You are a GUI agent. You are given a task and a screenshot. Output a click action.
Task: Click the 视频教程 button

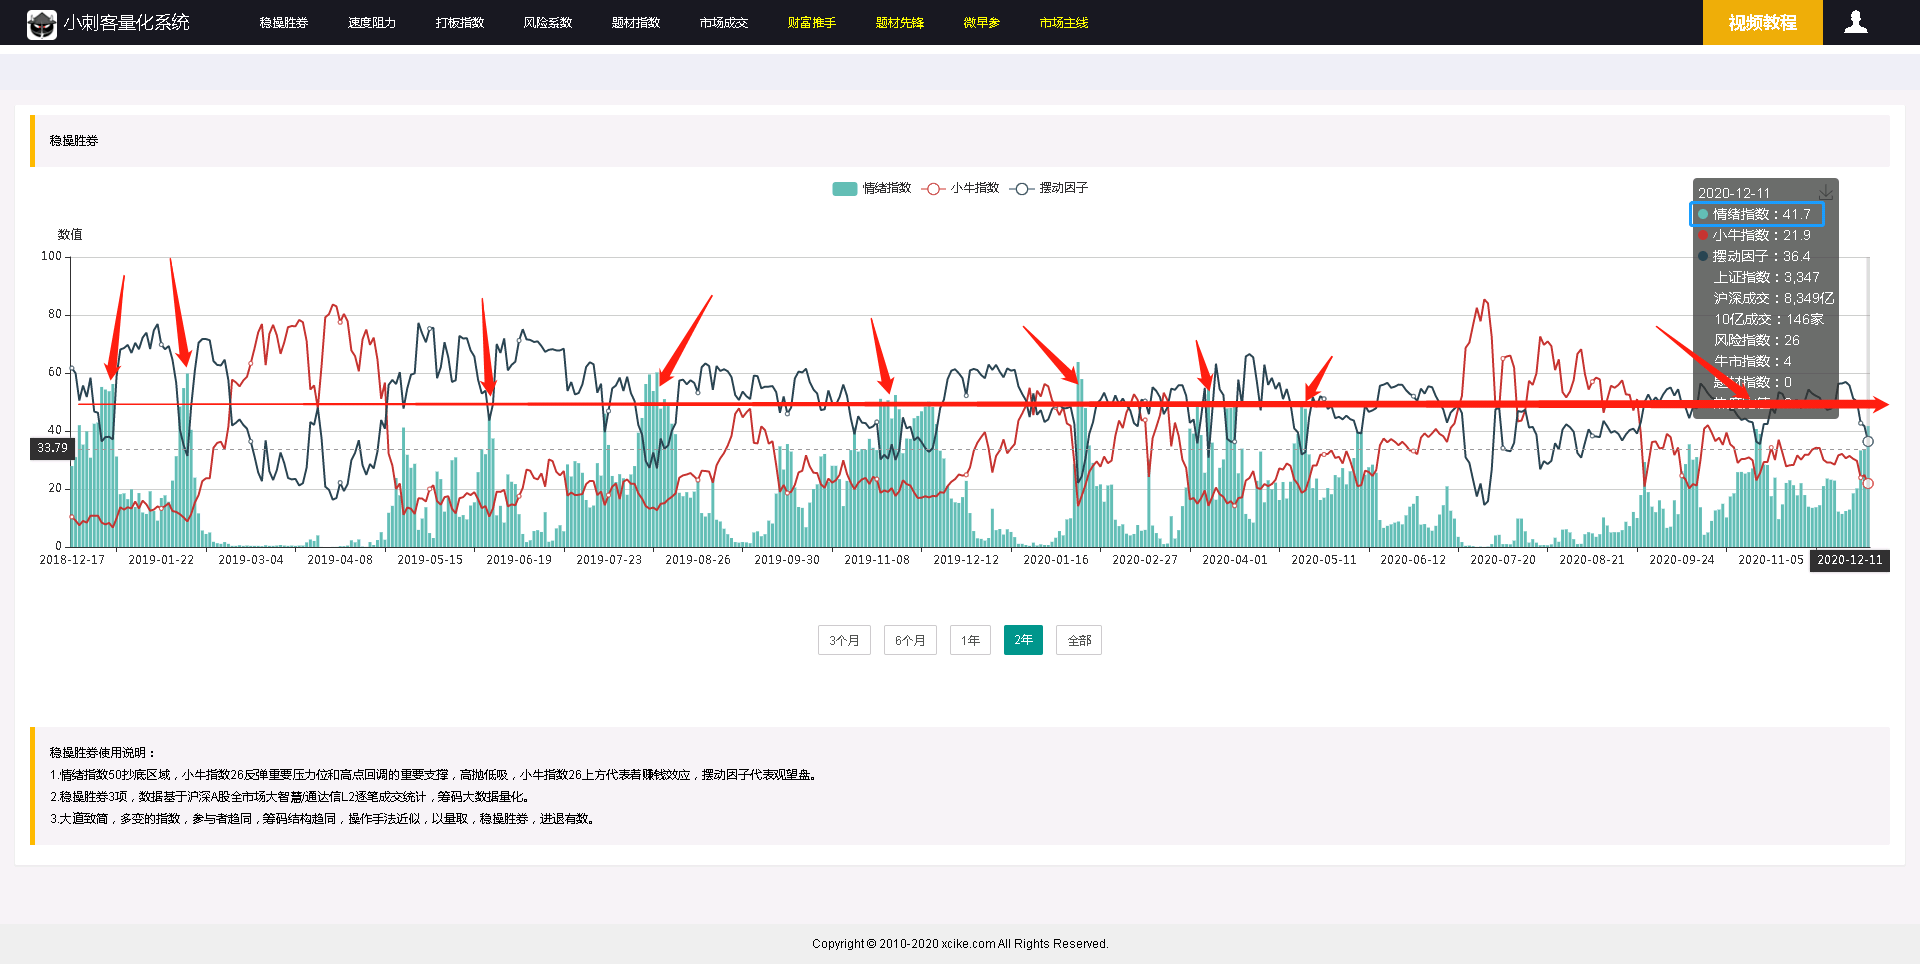1763,22
